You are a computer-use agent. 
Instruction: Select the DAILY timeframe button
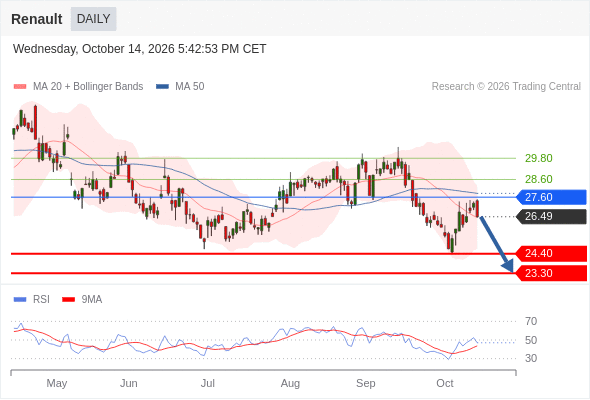(x=93, y=19)
